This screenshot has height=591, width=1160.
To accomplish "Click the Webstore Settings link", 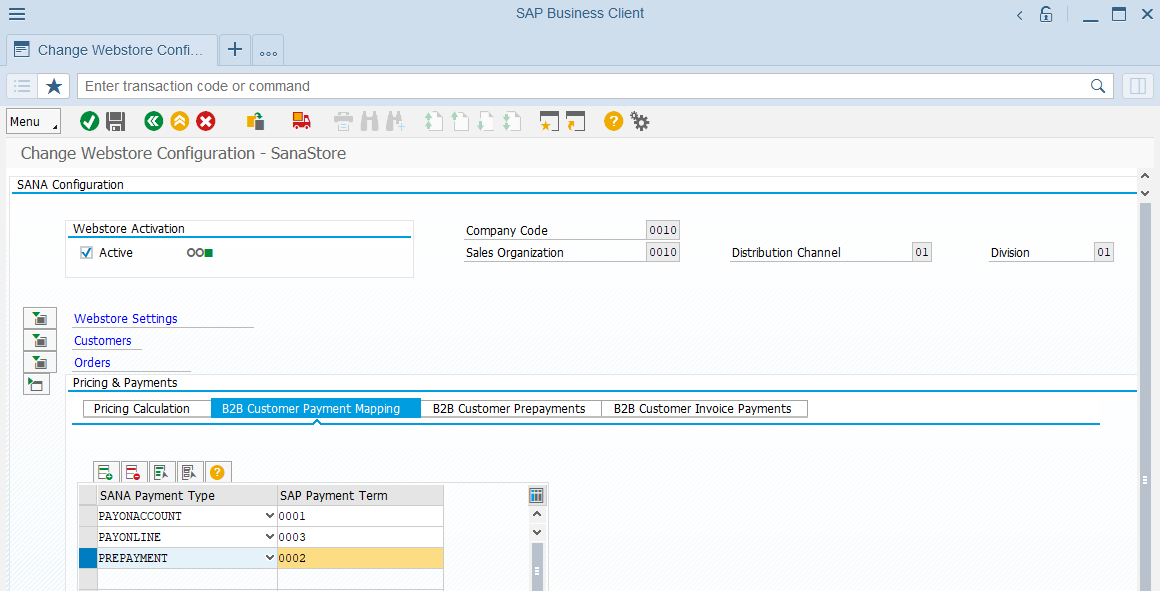I will pos(126,319).
